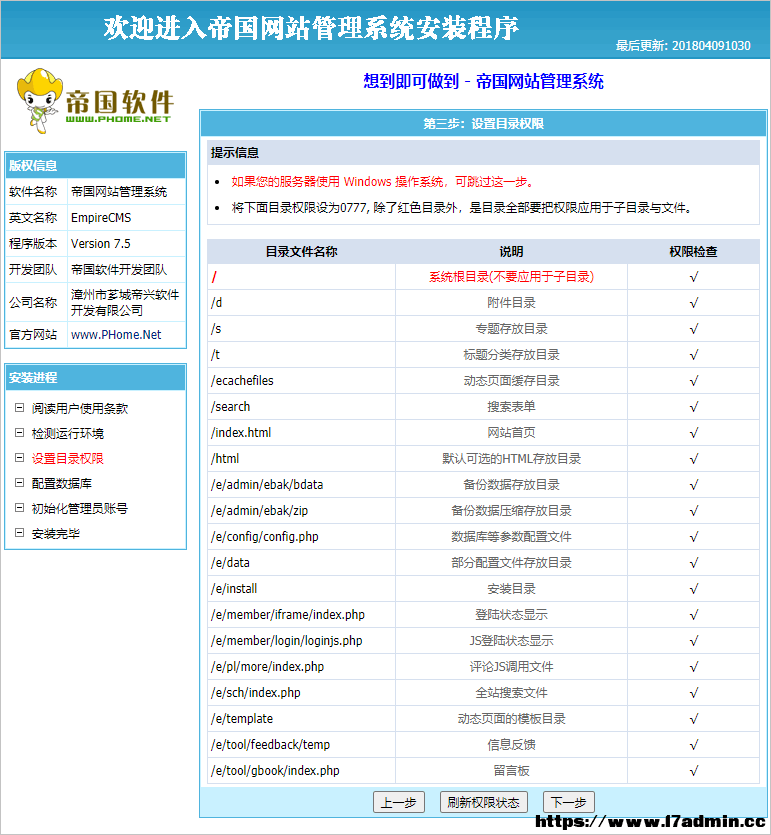Click the check mark in the /d row

pos(693,303)
